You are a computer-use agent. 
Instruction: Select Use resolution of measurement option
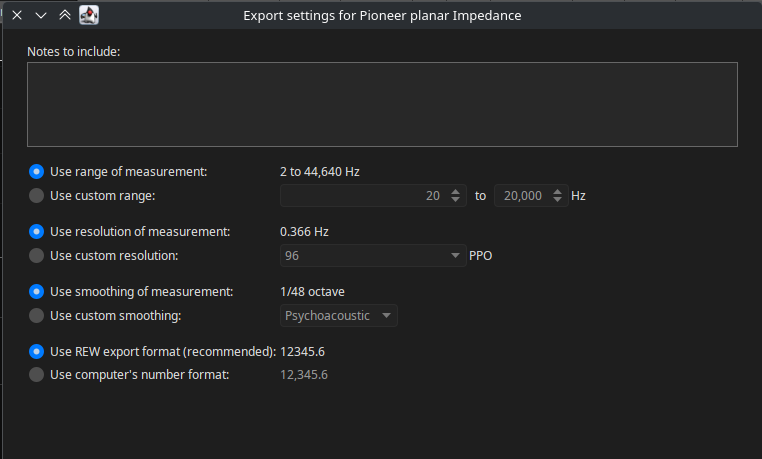[36, 232]
